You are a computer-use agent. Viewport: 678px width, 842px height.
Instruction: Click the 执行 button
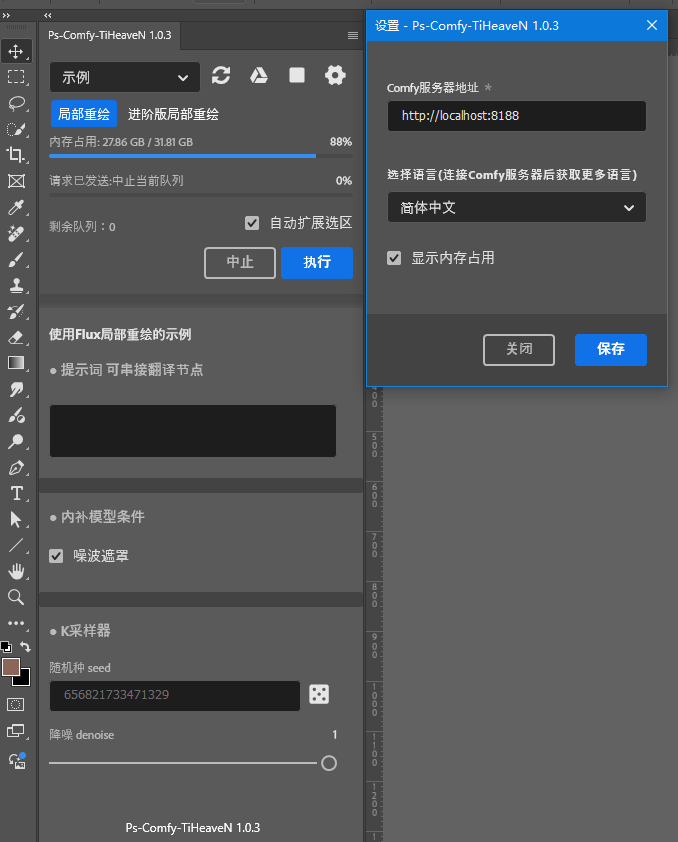(317, 263)
